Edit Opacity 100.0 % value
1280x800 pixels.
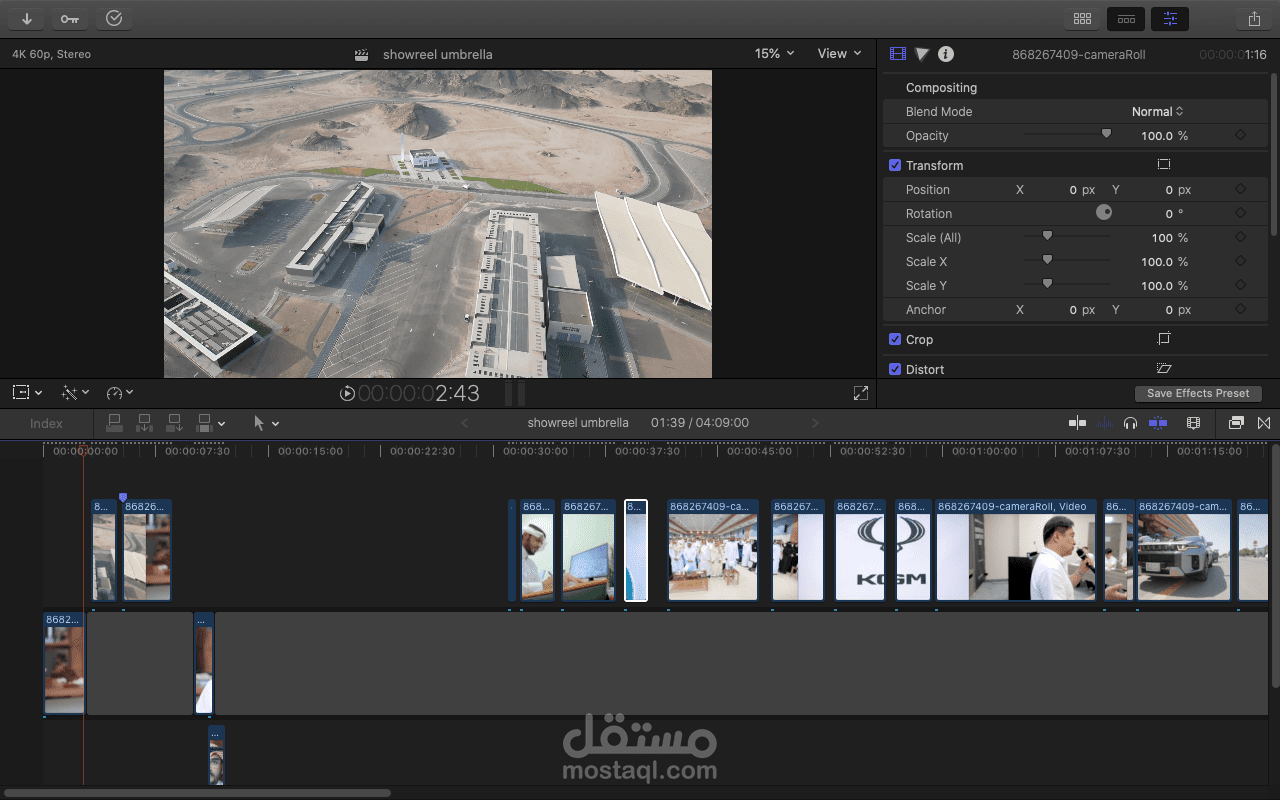(x=1164, y=135)
